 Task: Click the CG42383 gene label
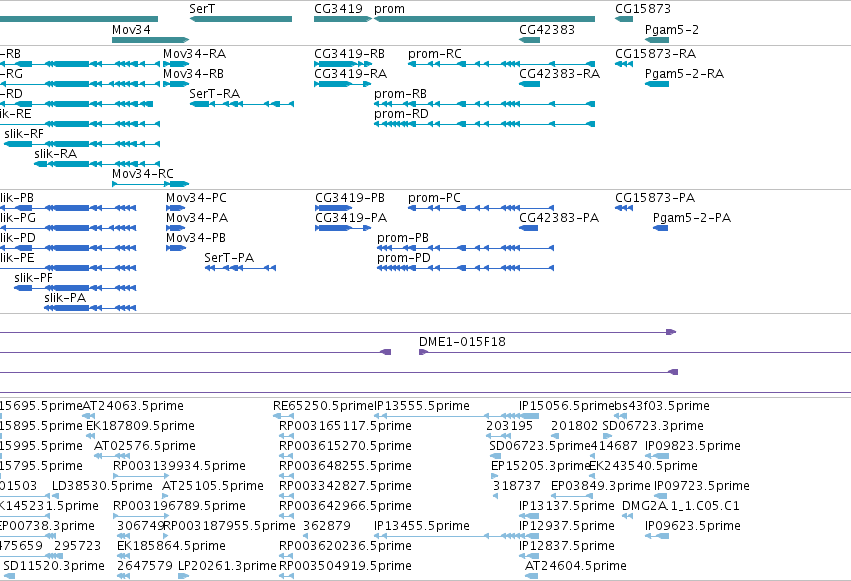(547, 29)
